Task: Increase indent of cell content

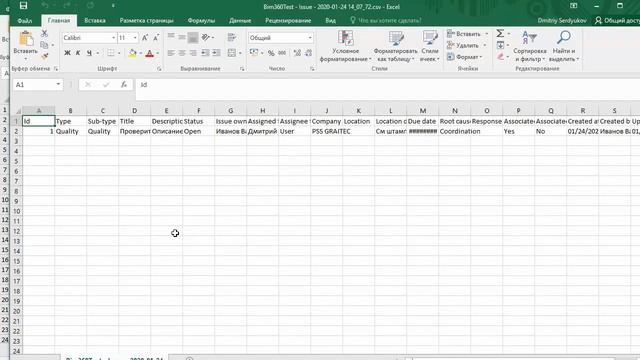Action: [216, 53]
